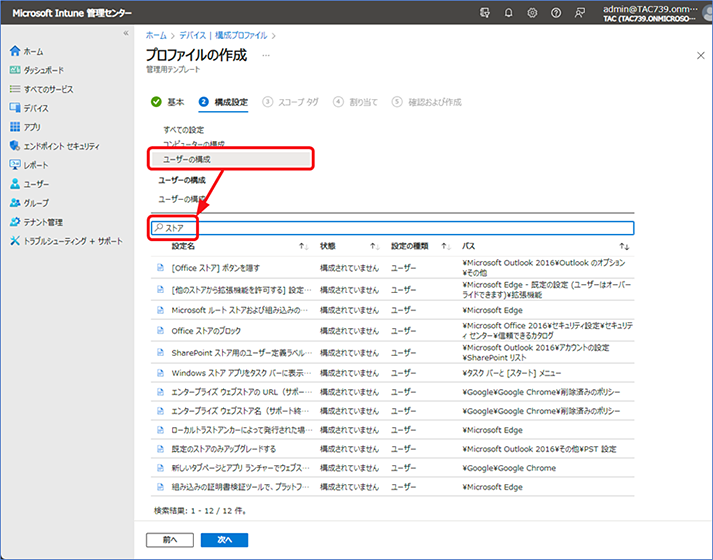Image resolution: width=713 pixels, height=560 pixels.
Task: Sort by パス column arrows
Action: tap(624, 246)
